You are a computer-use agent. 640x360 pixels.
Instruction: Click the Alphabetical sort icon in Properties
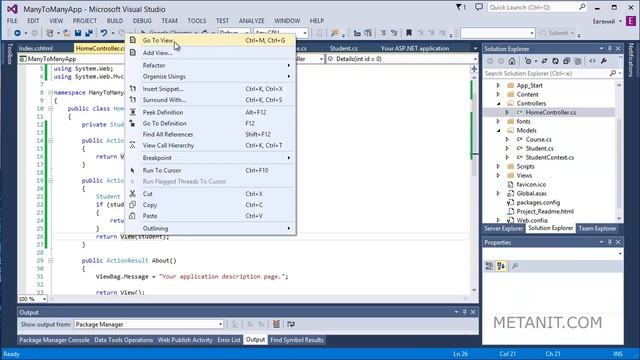coord(501,266)
